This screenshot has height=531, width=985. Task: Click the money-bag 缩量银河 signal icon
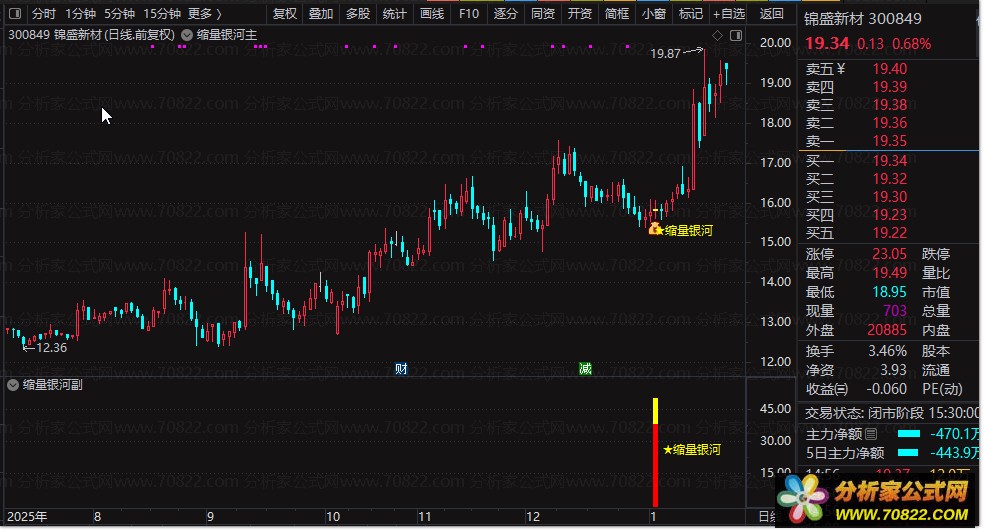655,229
